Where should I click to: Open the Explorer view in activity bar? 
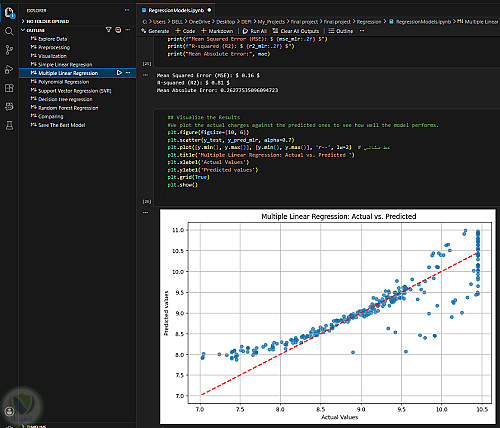tap(9, 13)
